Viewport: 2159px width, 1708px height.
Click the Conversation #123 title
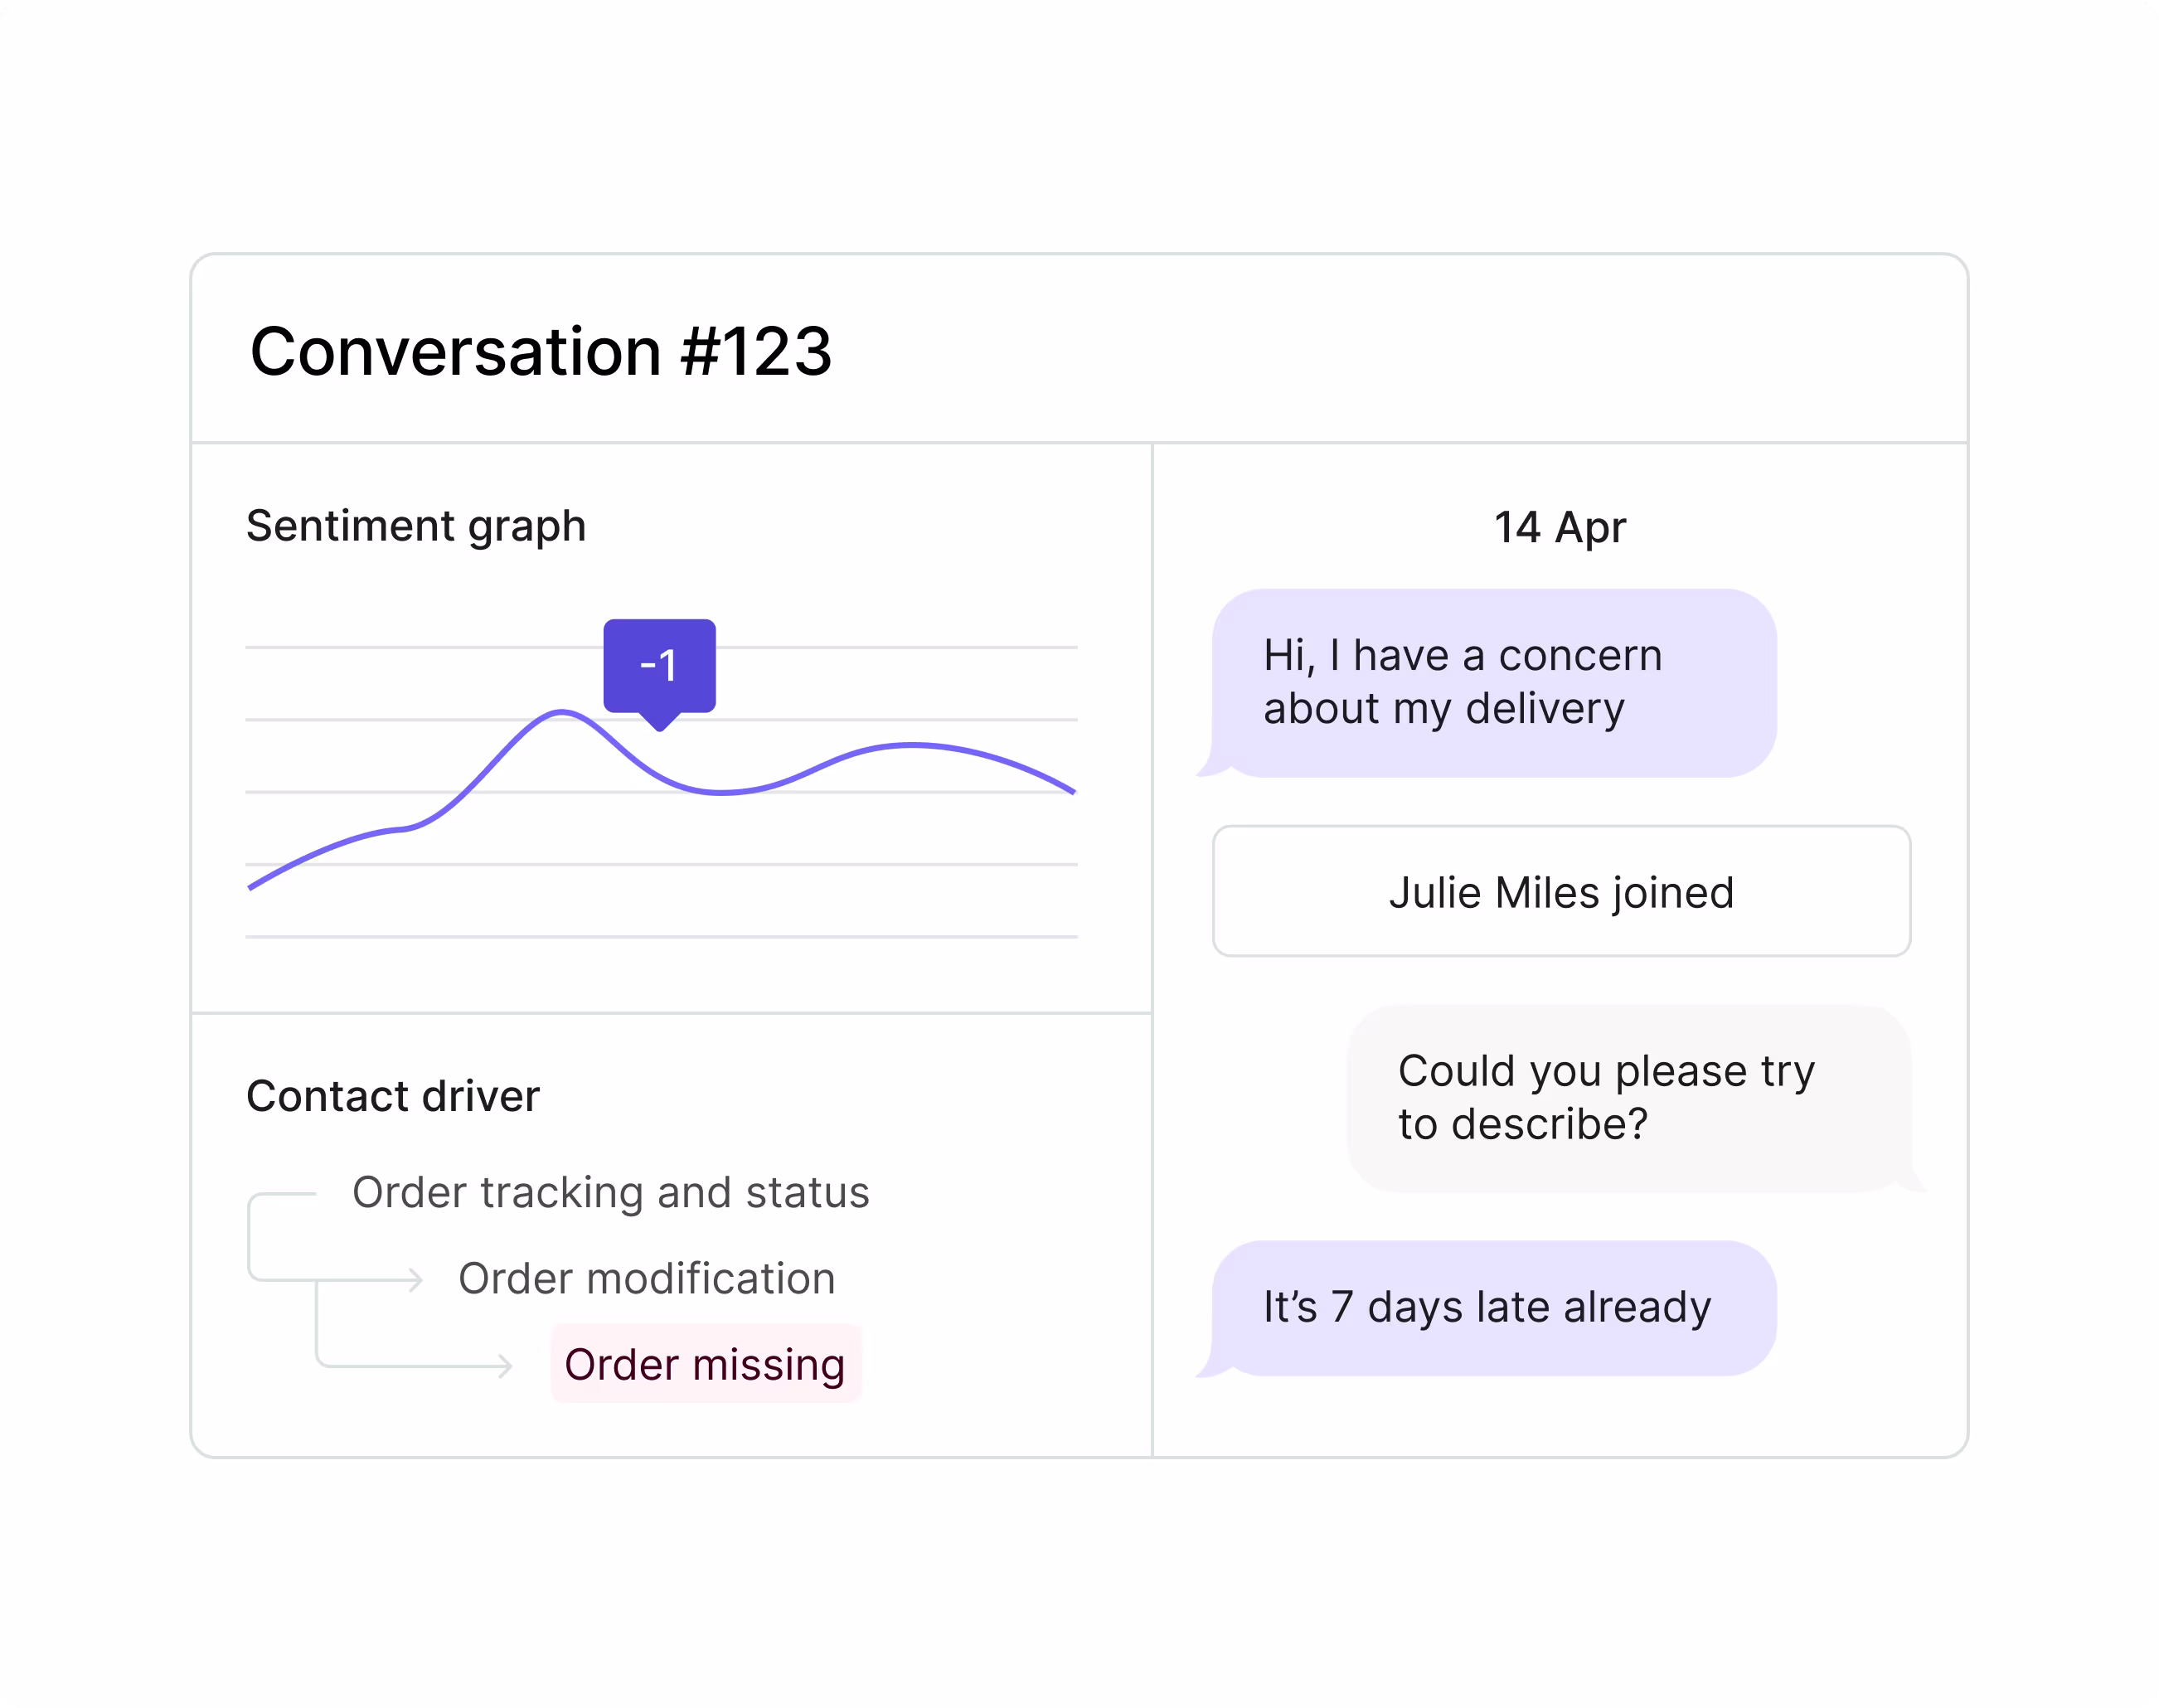(541, 352)
